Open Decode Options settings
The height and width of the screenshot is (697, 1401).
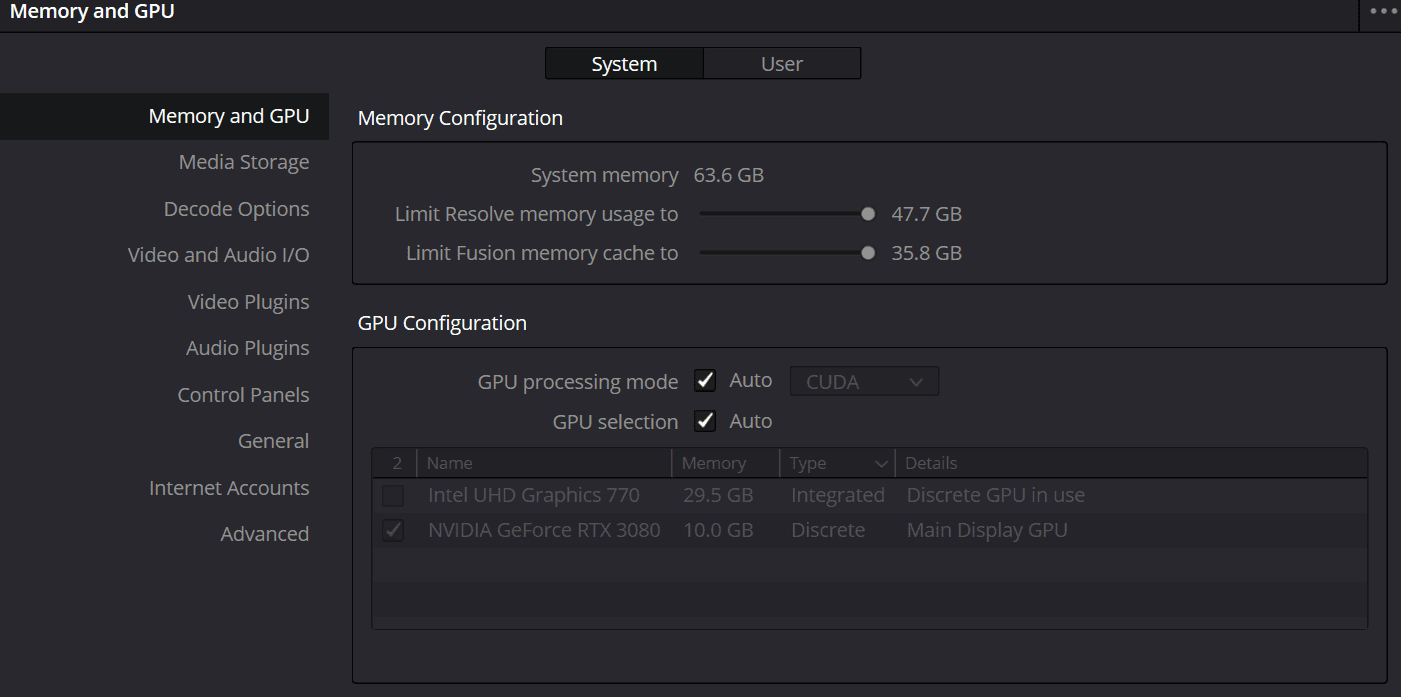pos(237,209)
